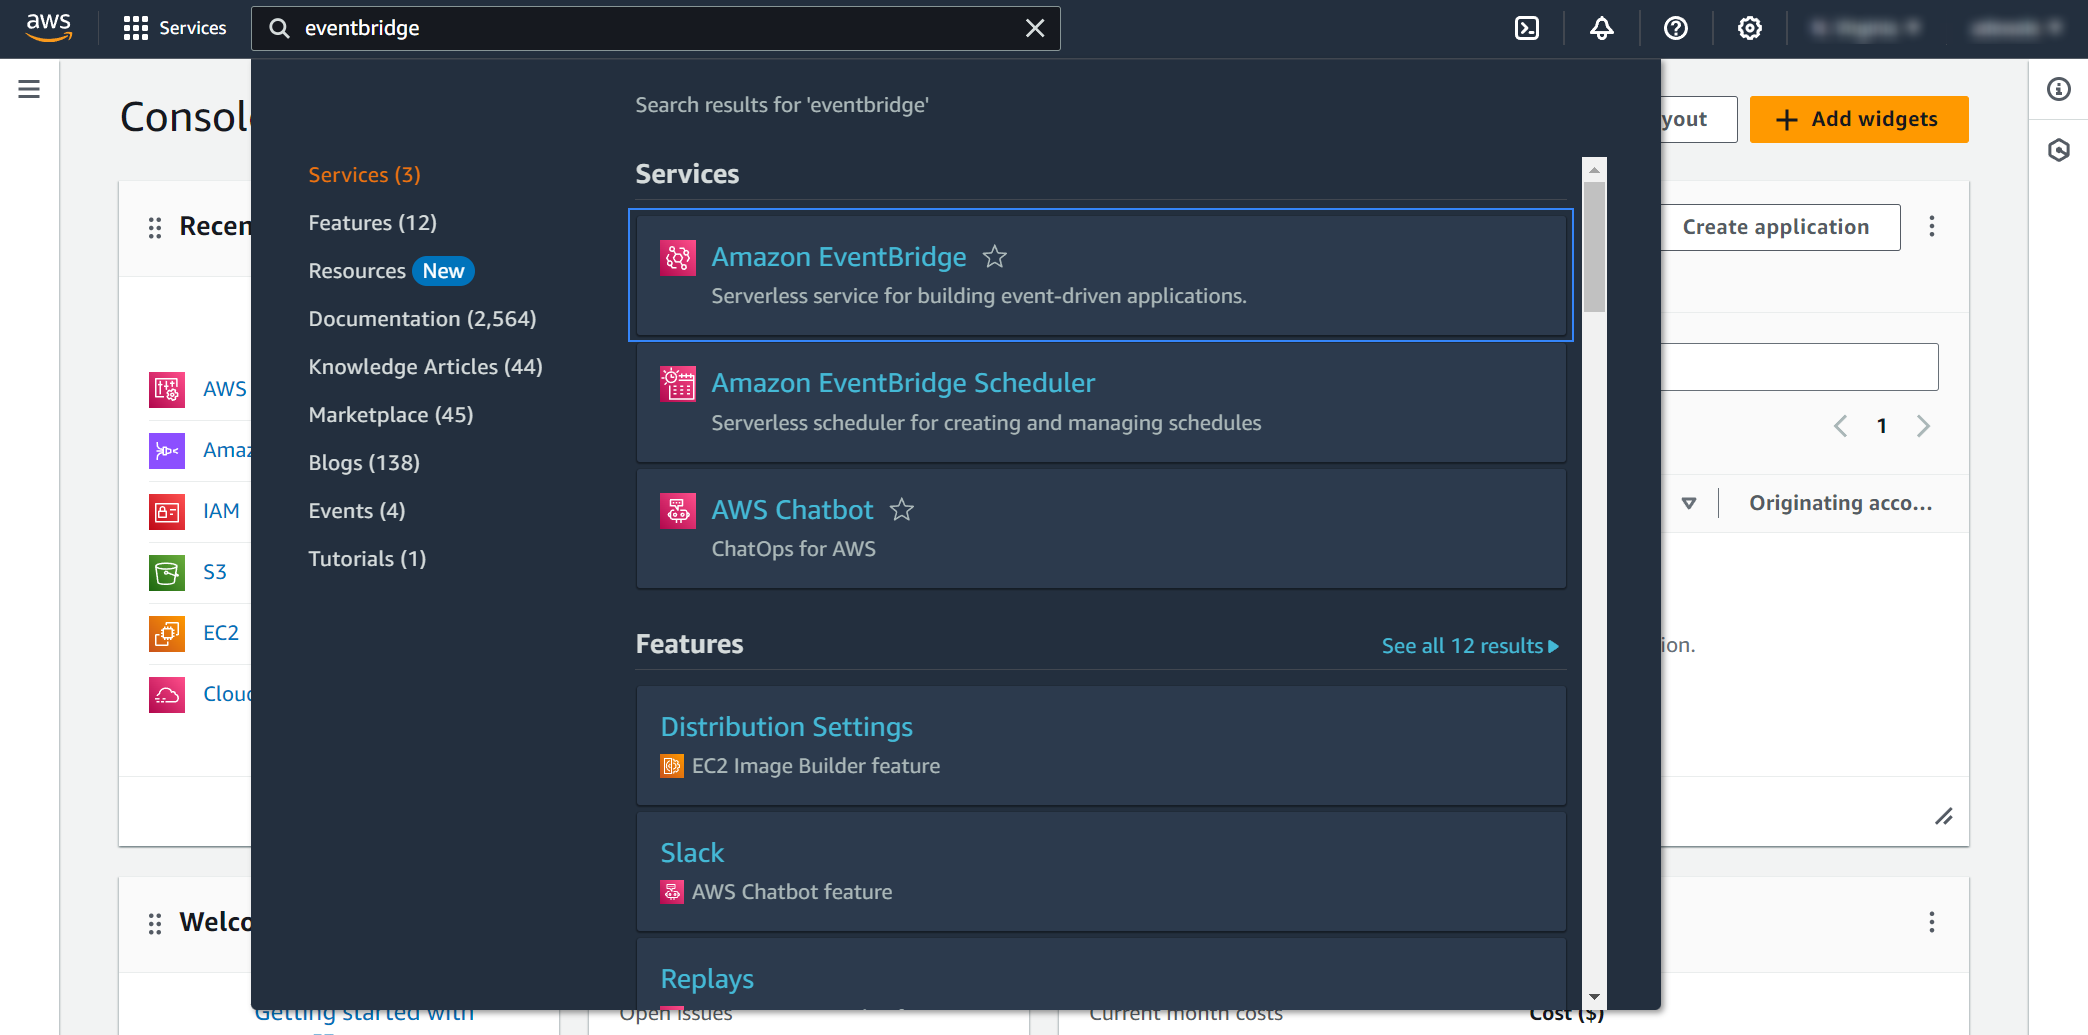
Task: Filter results by Features (12)
Action: [372, 223]
